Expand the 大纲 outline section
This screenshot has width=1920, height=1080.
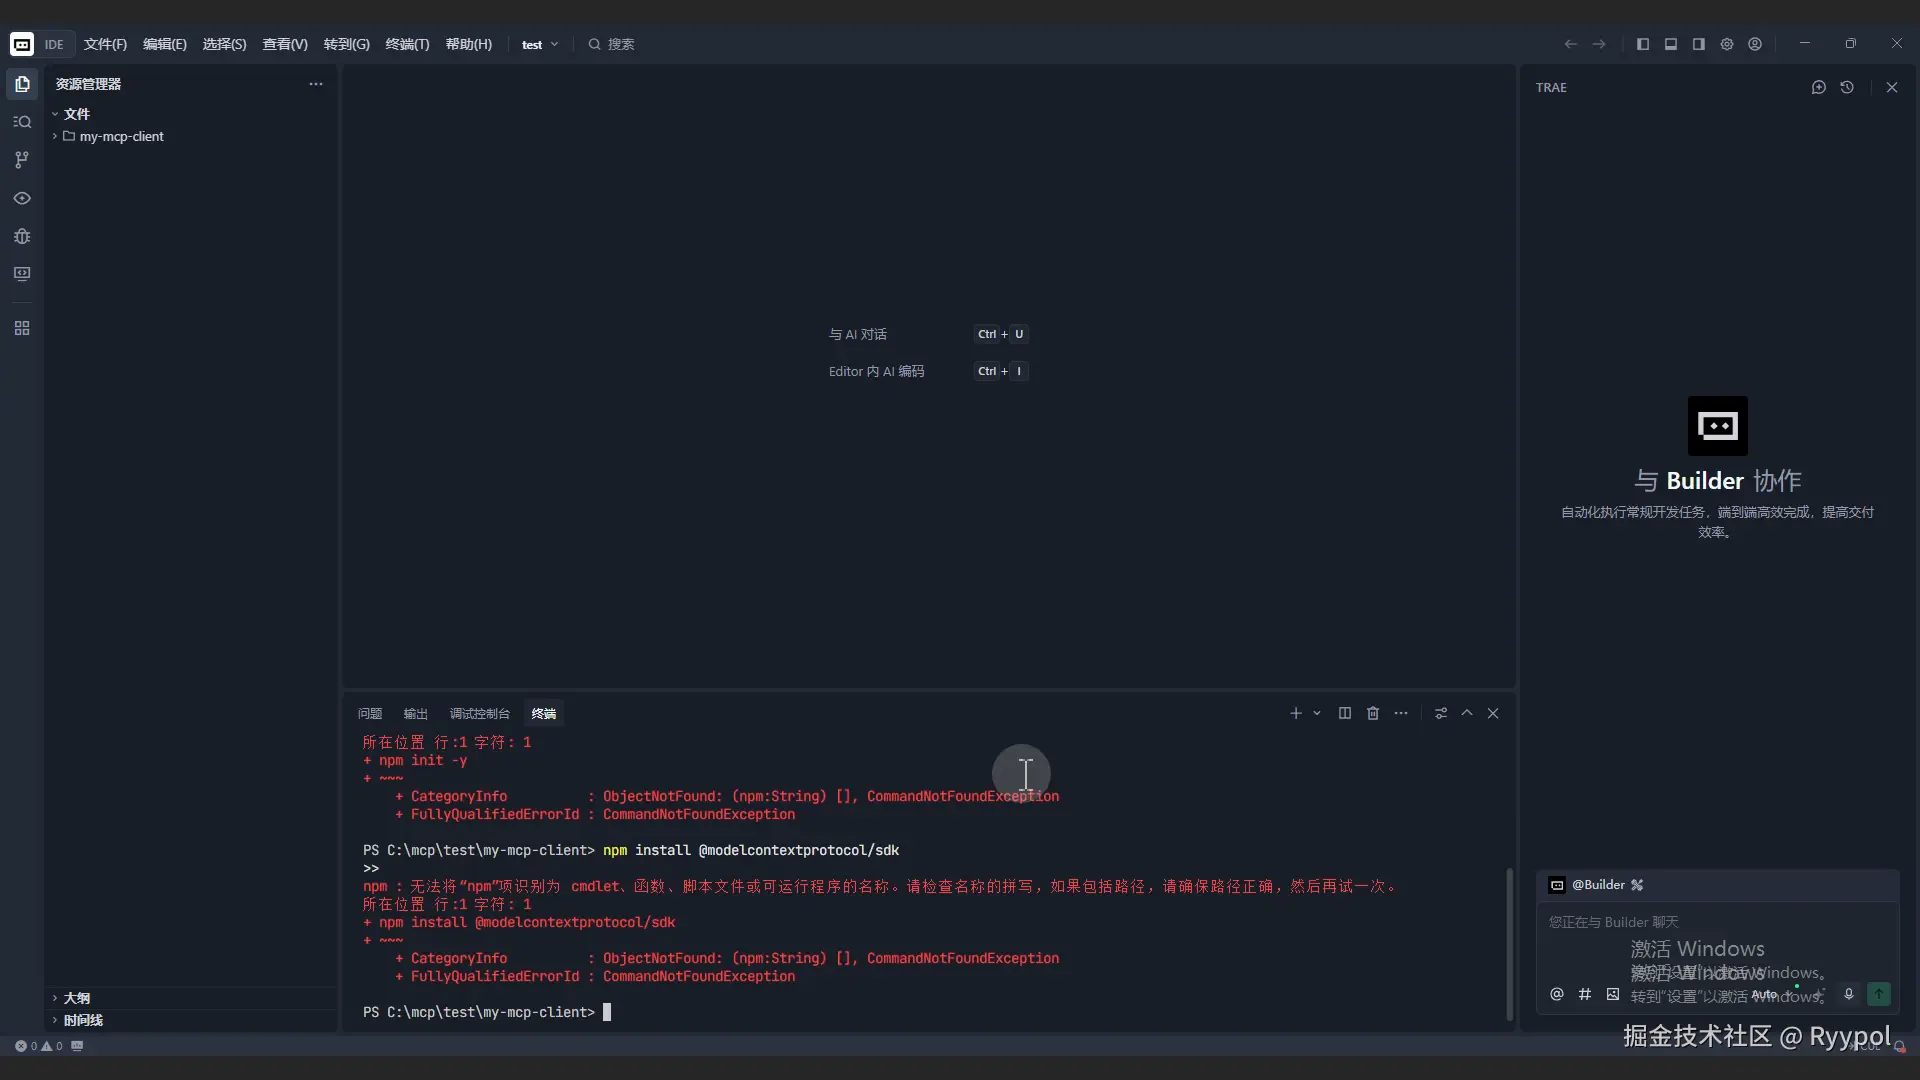point(77,998)
